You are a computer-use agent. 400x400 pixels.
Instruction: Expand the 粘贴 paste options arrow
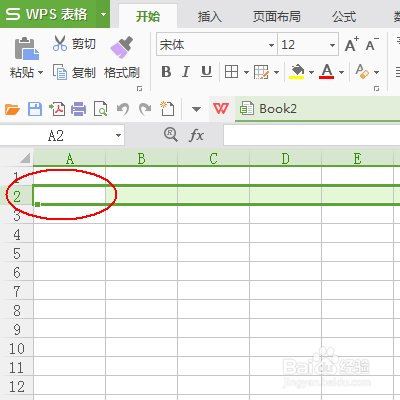coord(40,72)
